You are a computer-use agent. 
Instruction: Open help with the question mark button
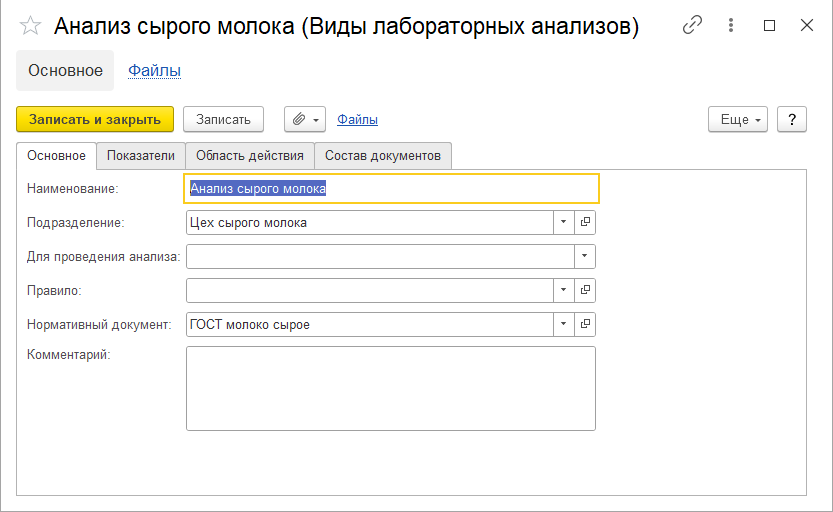(x=792, y=119)
